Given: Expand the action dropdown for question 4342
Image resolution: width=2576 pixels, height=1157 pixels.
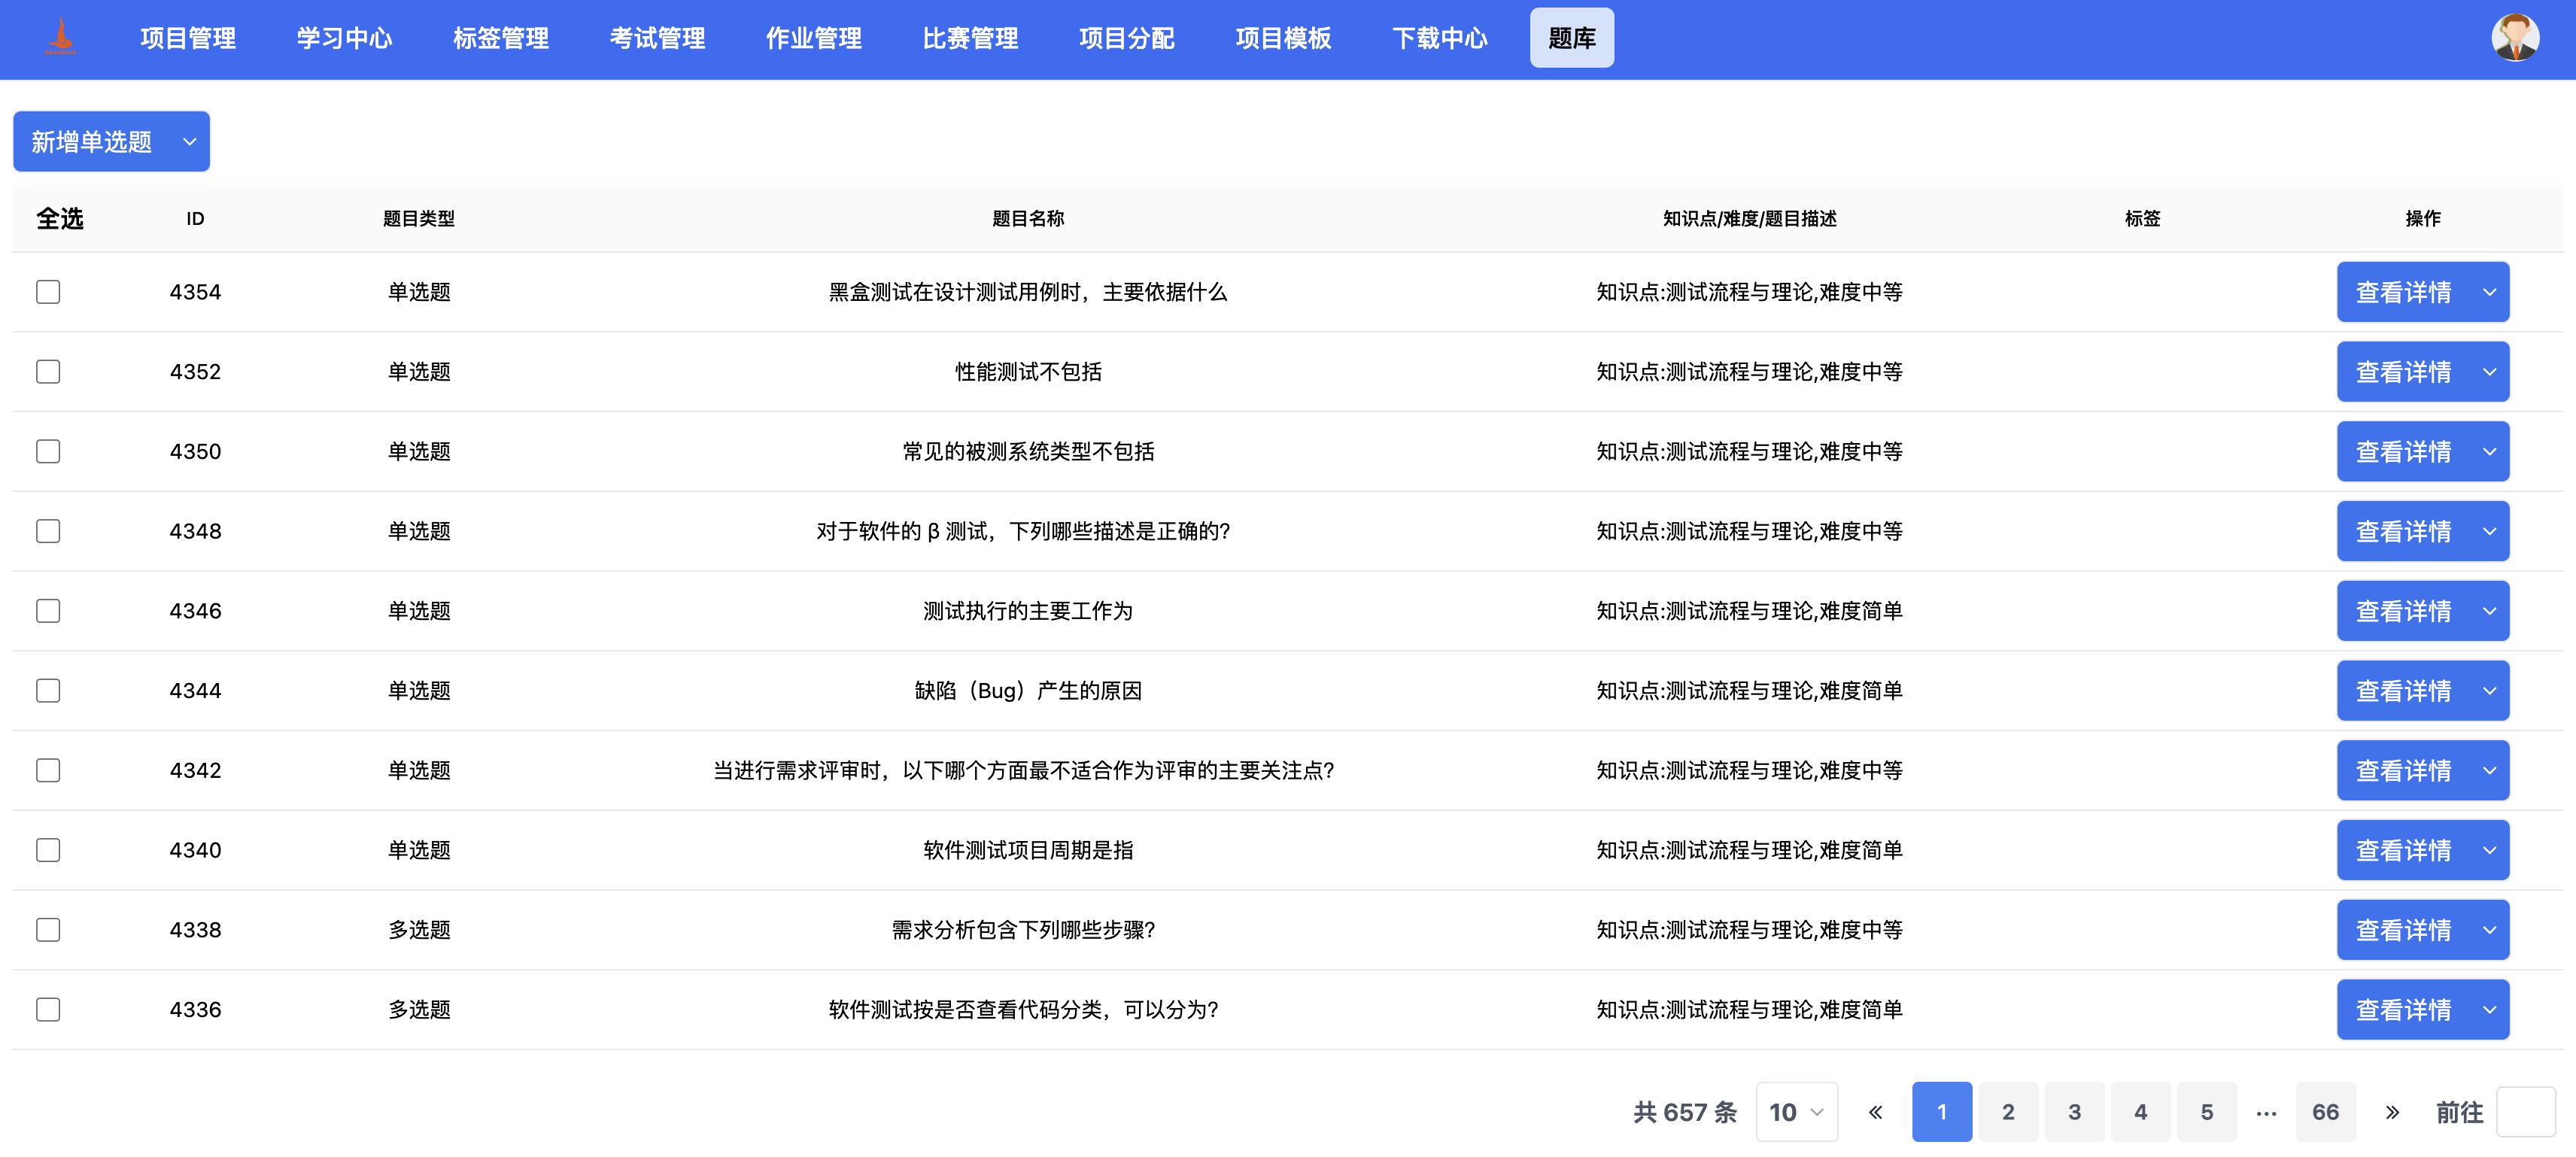Looking at the screenshot, I should pos(2489,770).
